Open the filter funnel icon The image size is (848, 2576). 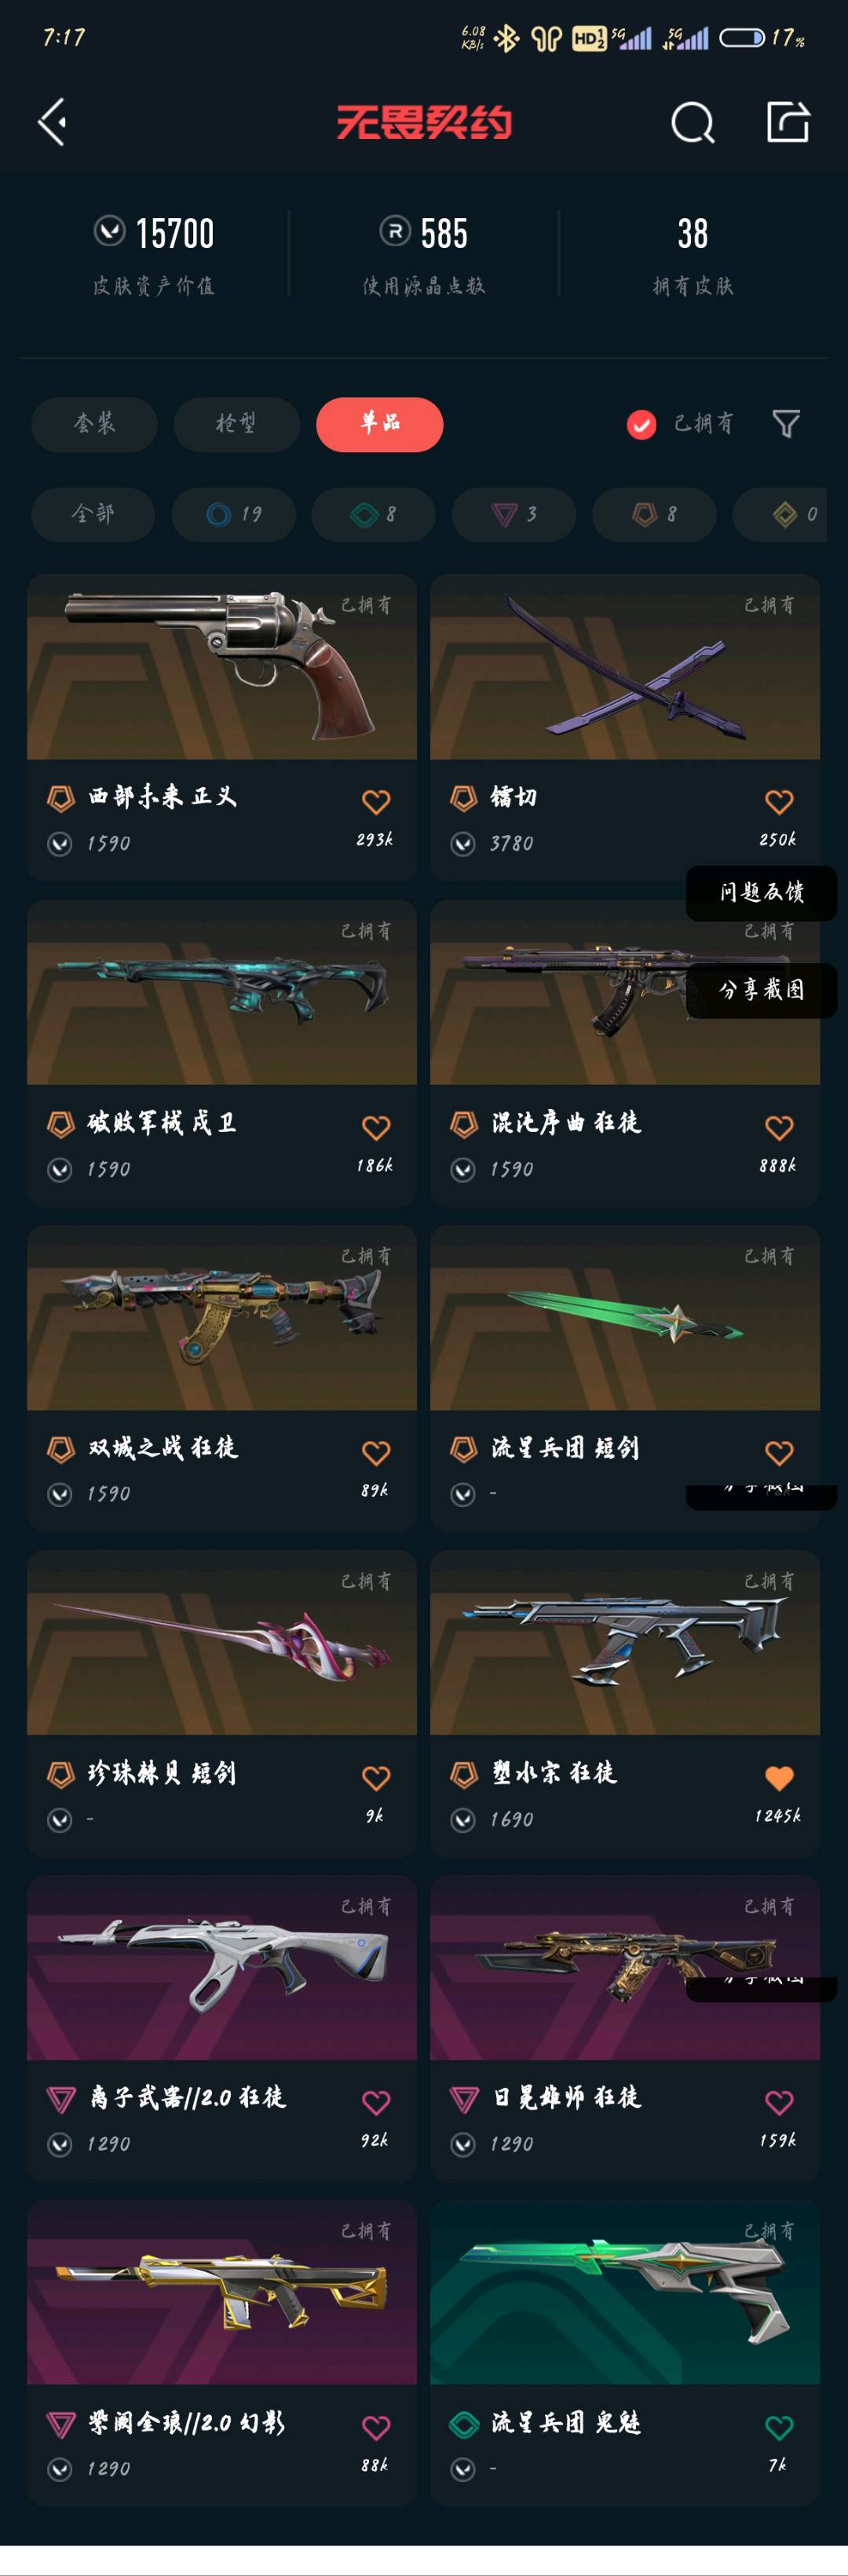click(x=786, y=424)
